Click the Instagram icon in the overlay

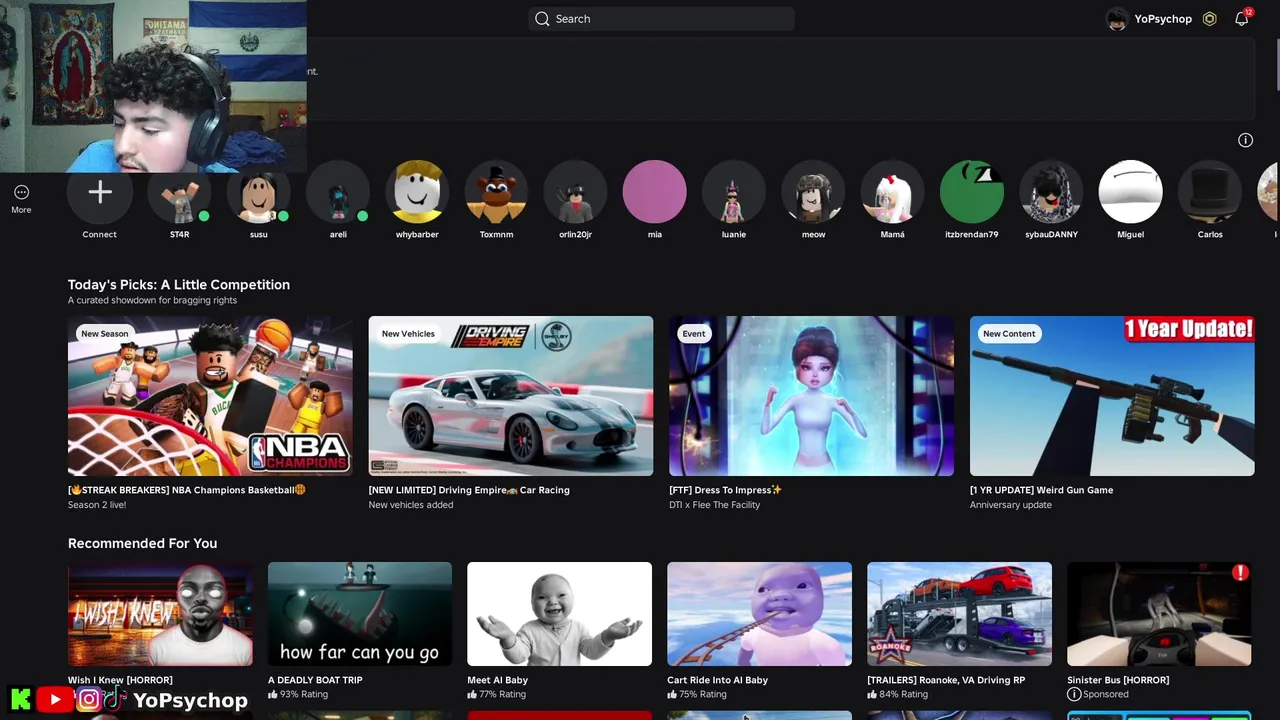coord(88,700)
